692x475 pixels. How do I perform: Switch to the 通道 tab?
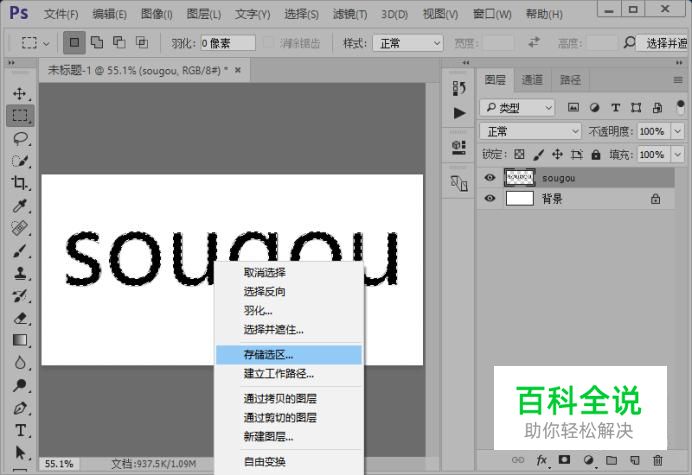(x=532, y=80)
